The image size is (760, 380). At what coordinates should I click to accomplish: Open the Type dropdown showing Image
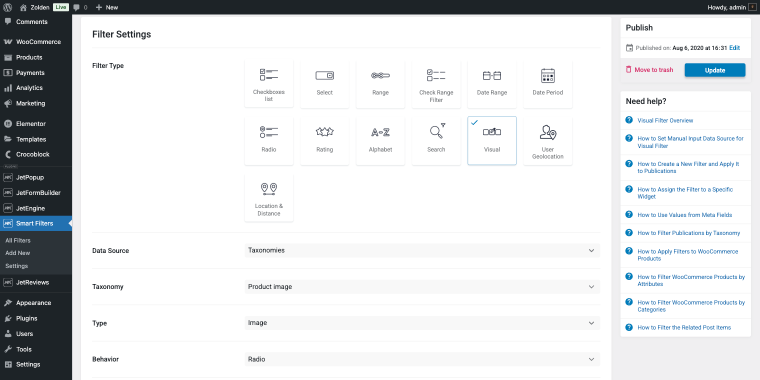(x=422, y=323)
